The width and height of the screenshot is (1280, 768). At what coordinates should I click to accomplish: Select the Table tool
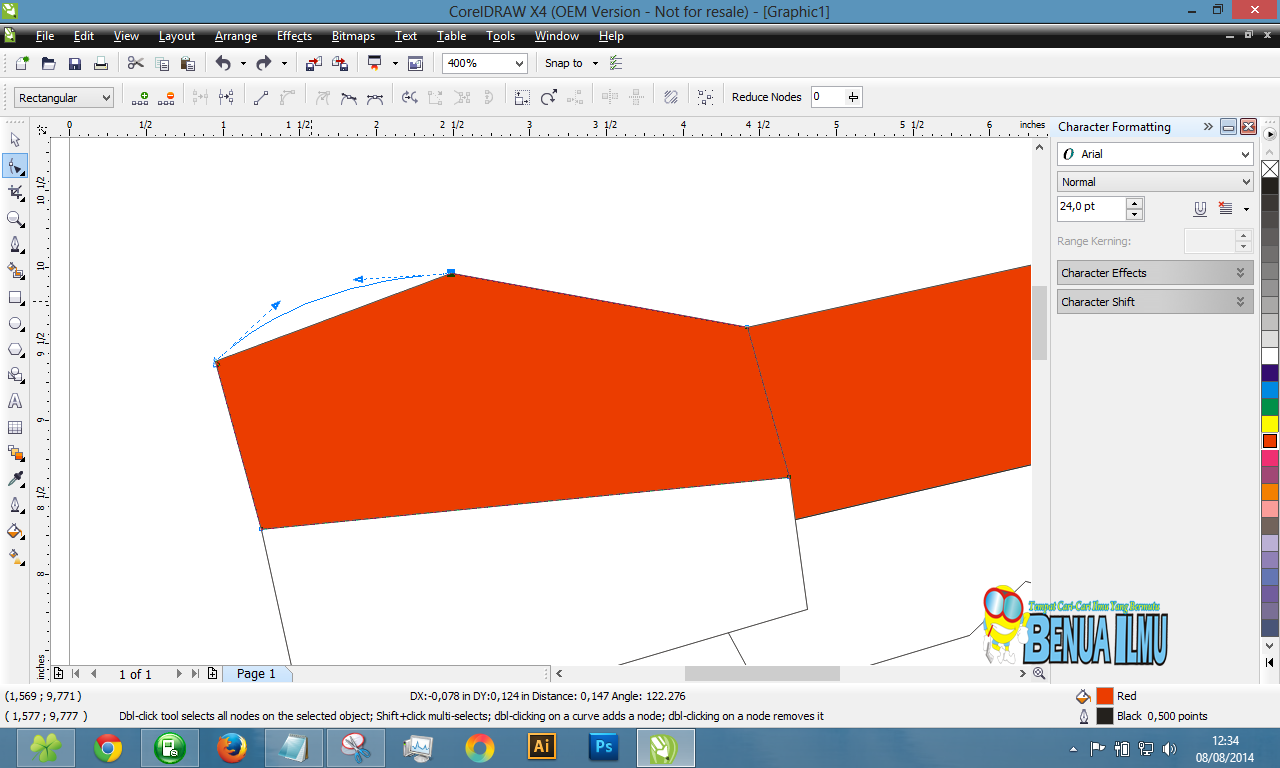pos(15,427)
